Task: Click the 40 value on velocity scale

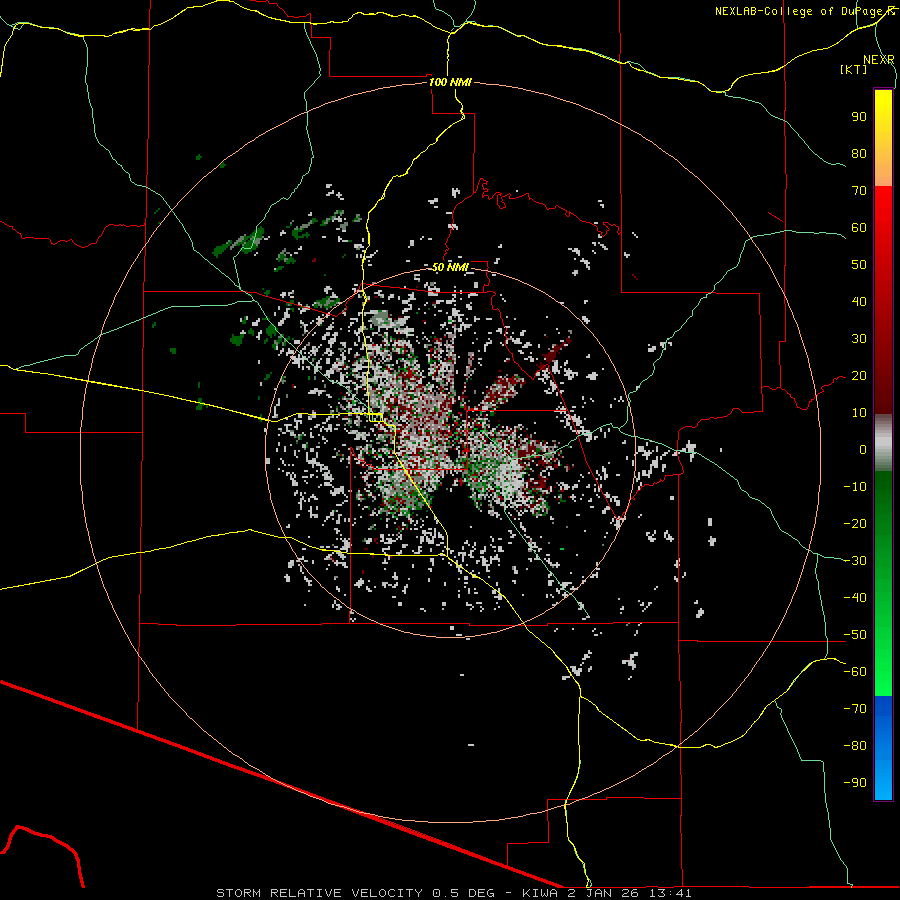Action: 859,302
